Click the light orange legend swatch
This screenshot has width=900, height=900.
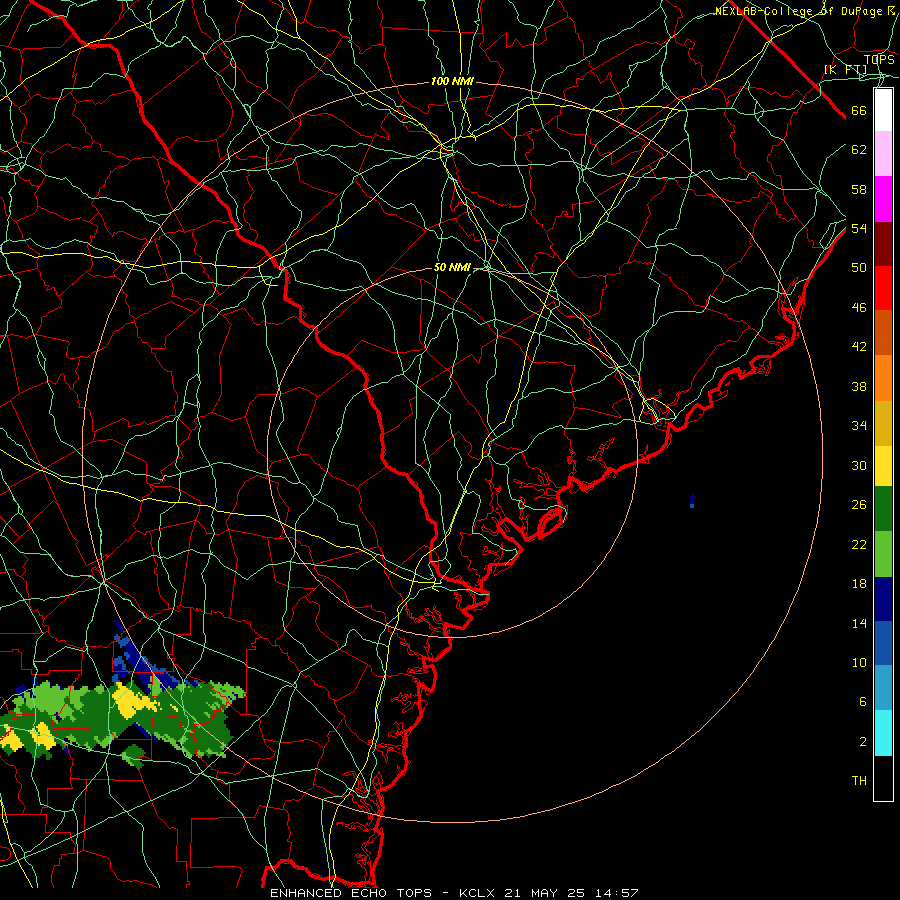883,378
